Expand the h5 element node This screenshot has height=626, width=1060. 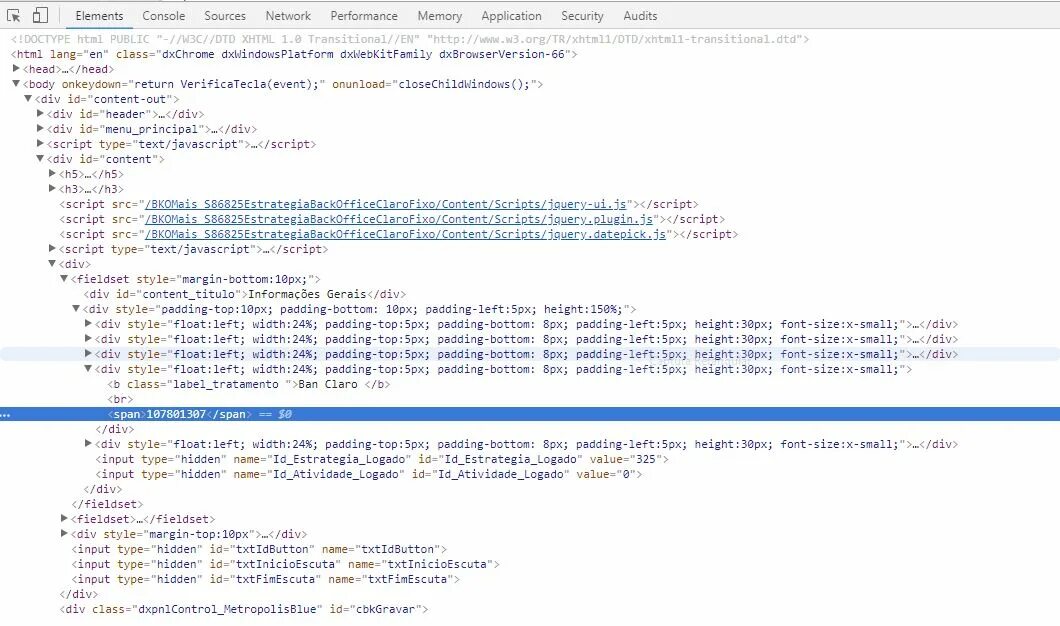pyautogui.click(x=53, y=174)
